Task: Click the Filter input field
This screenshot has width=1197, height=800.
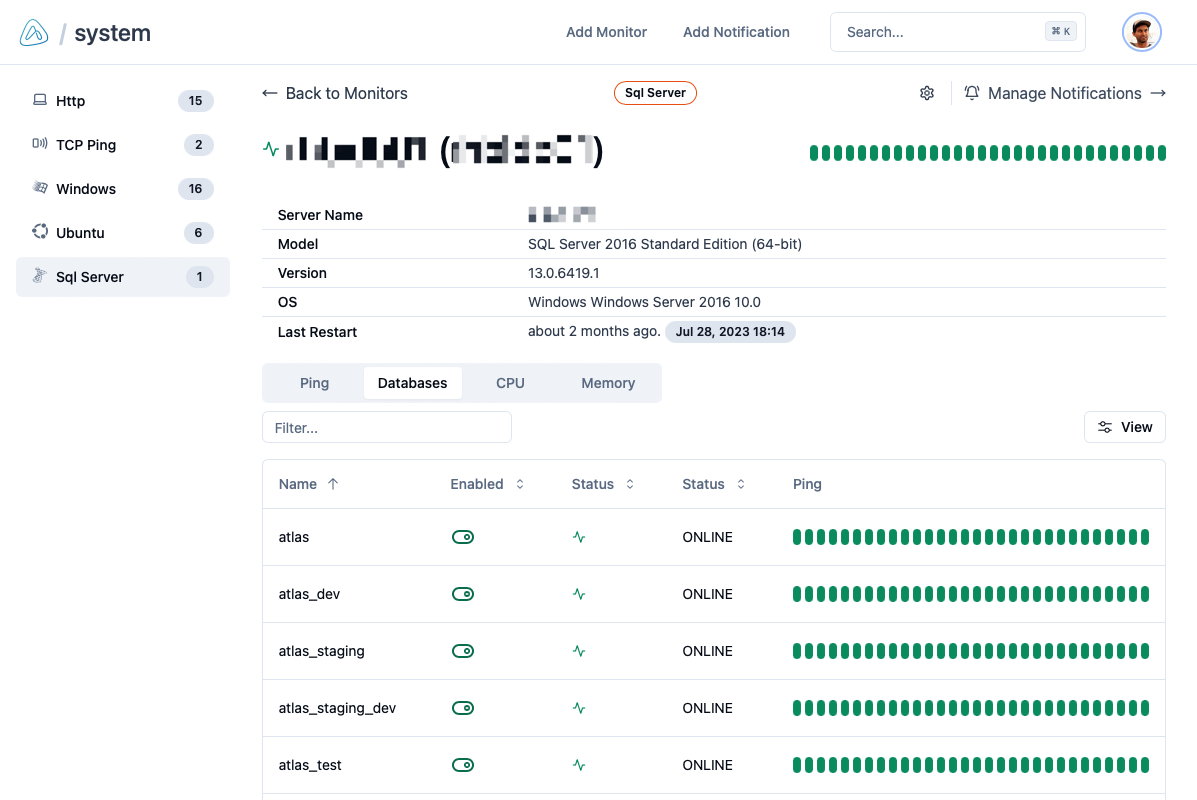Action: pyautogui.click(x=386, y=427)
